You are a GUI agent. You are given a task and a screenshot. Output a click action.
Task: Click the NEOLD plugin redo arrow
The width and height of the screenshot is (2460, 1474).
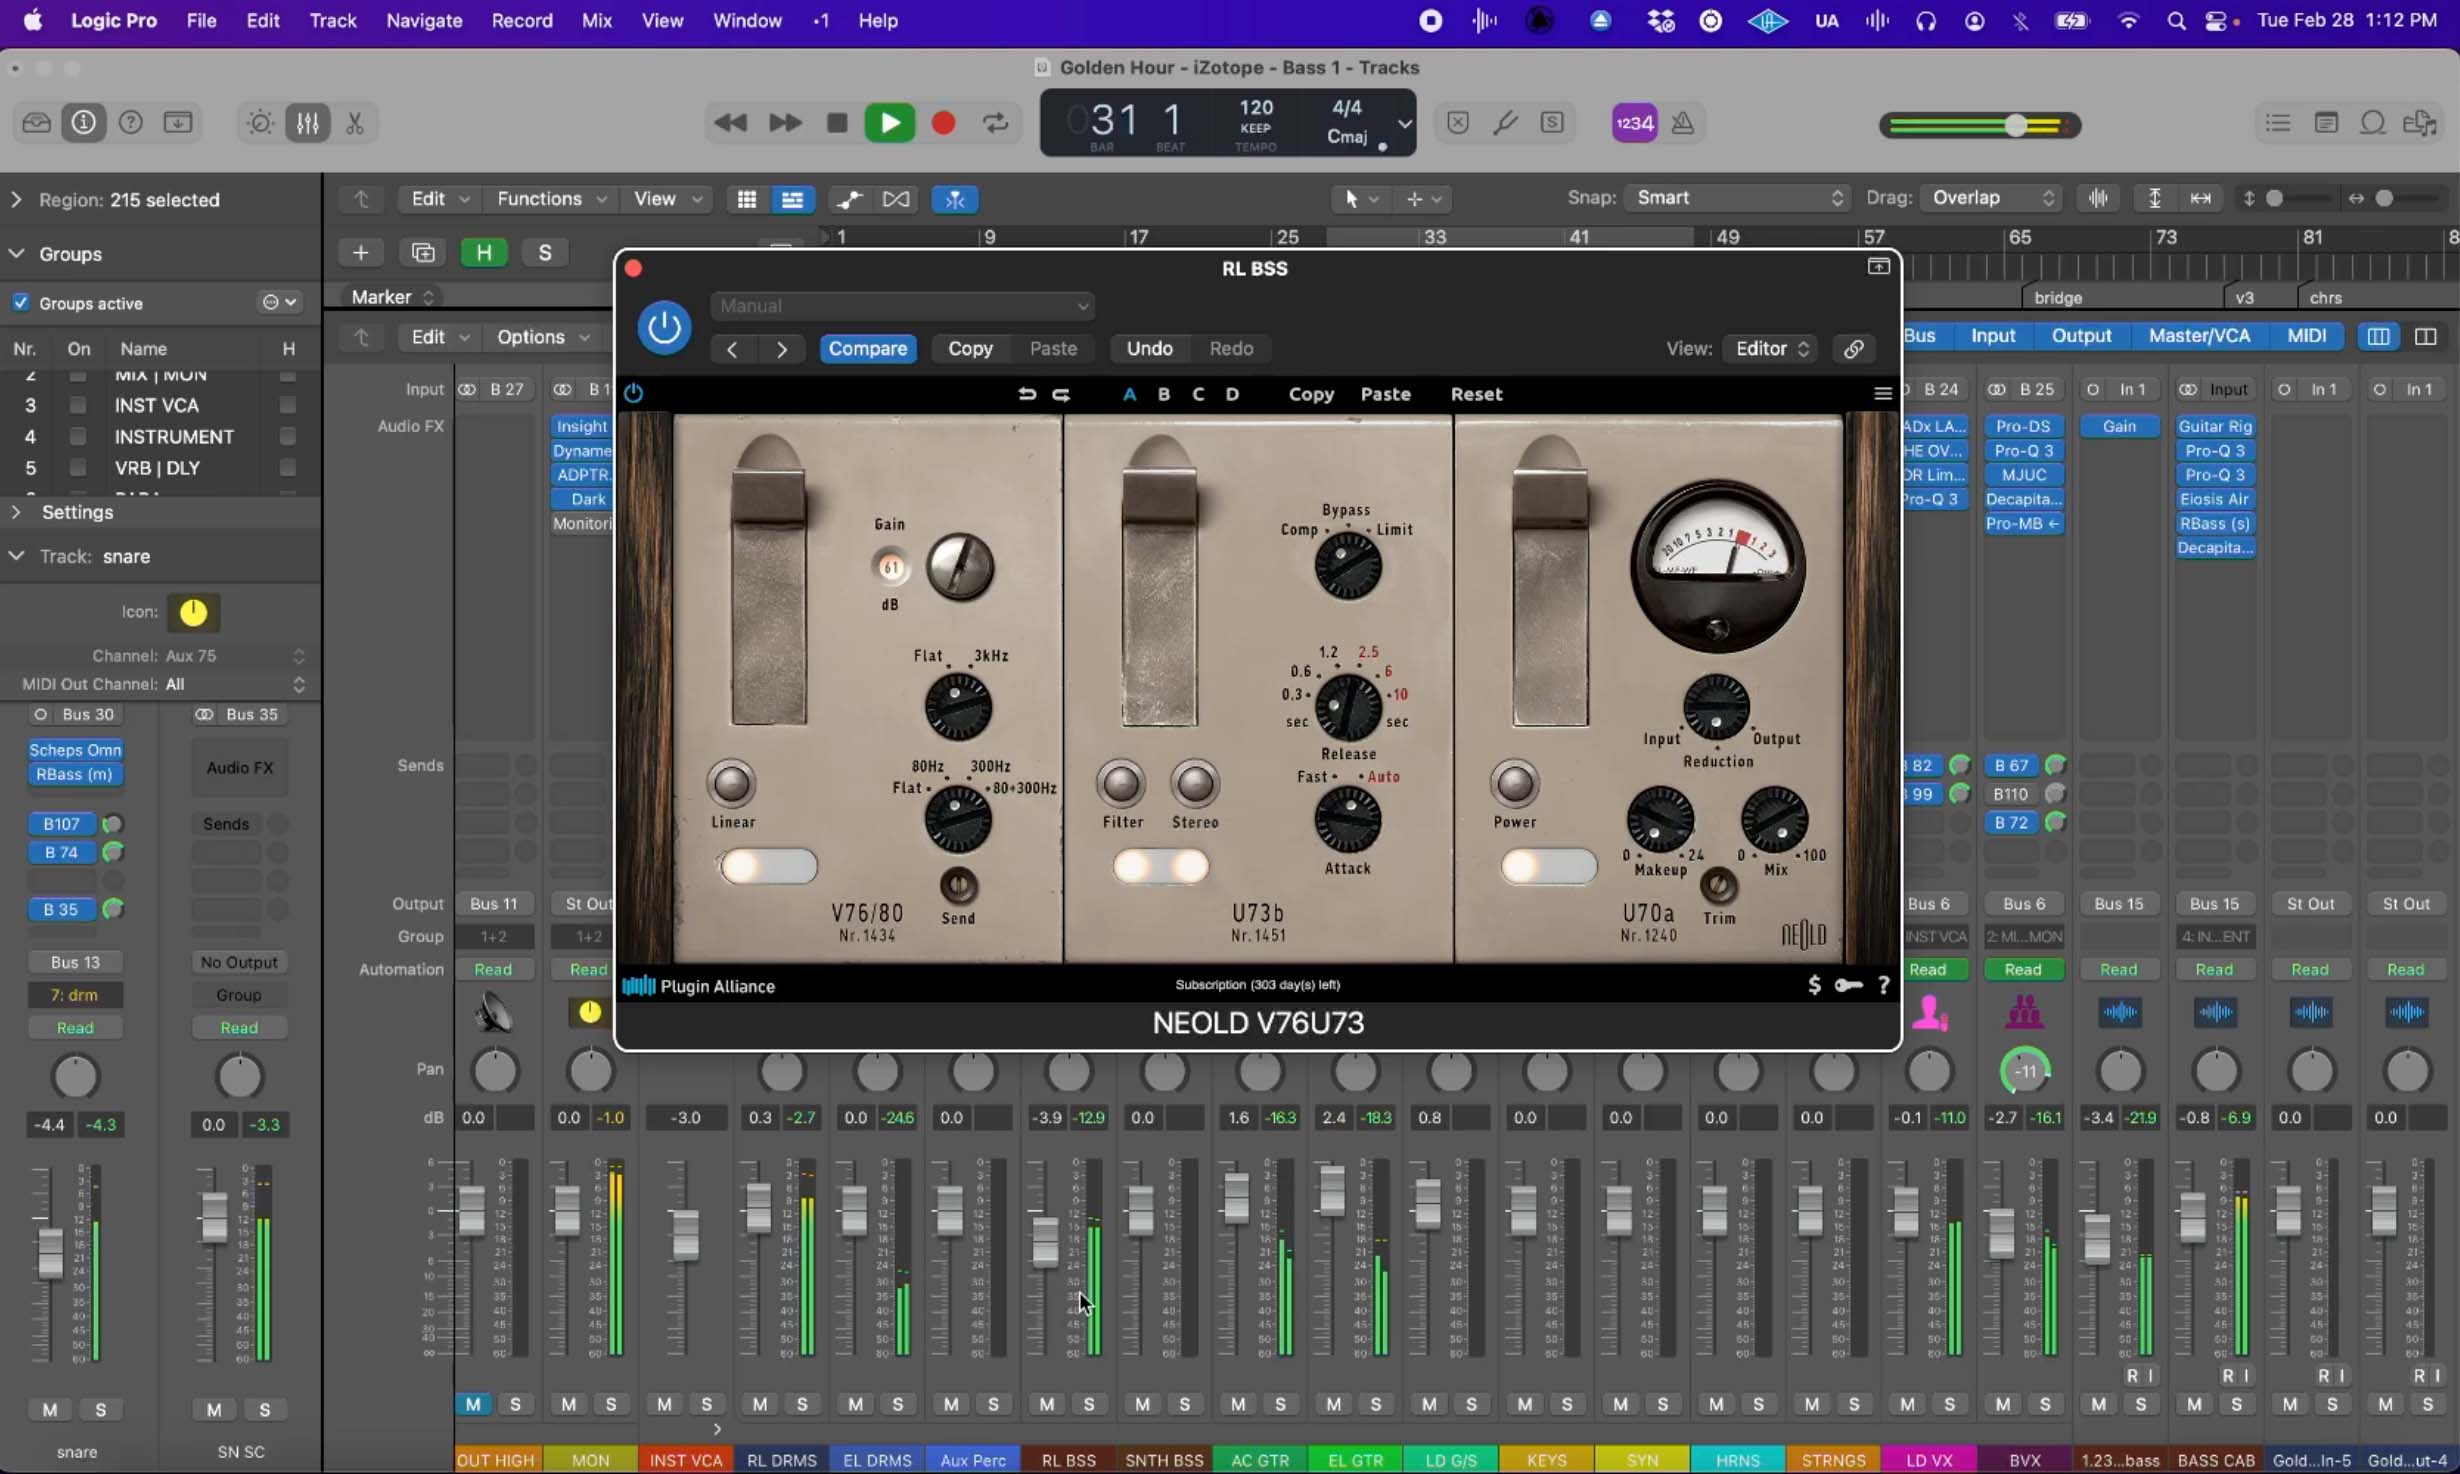tap(1061, 394)
